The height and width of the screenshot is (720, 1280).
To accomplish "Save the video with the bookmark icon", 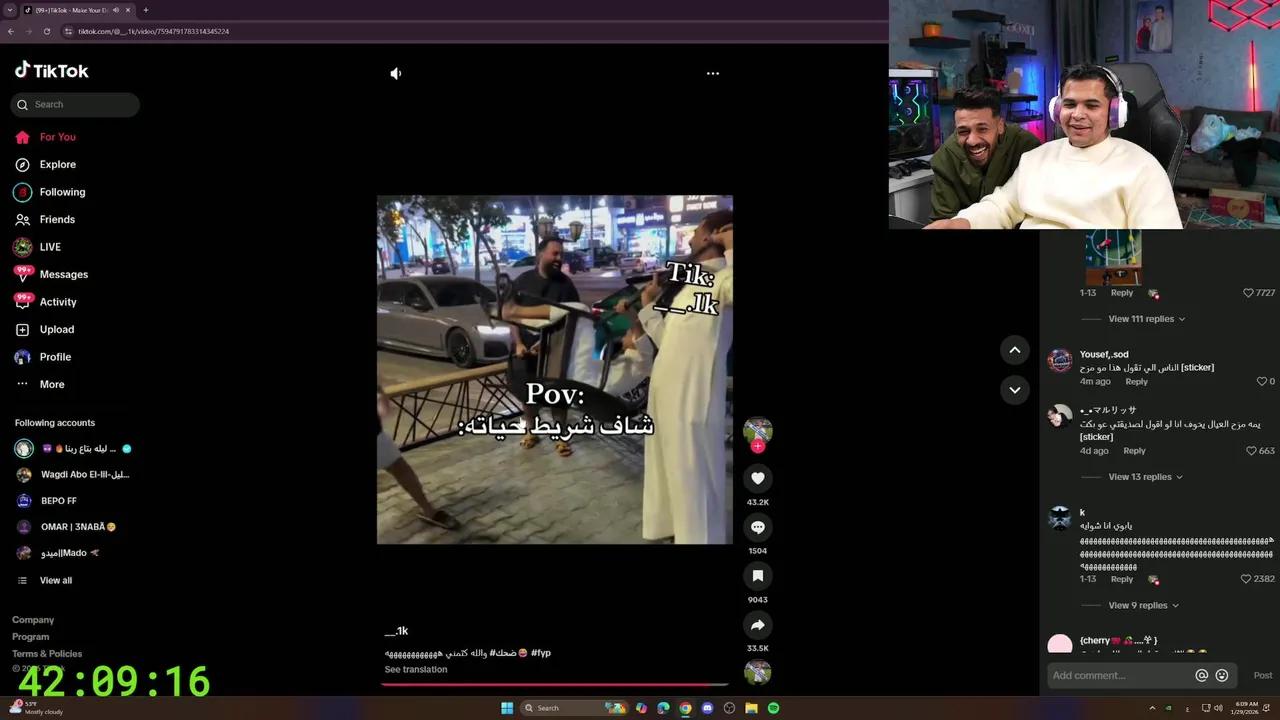I will coord(757,576).
